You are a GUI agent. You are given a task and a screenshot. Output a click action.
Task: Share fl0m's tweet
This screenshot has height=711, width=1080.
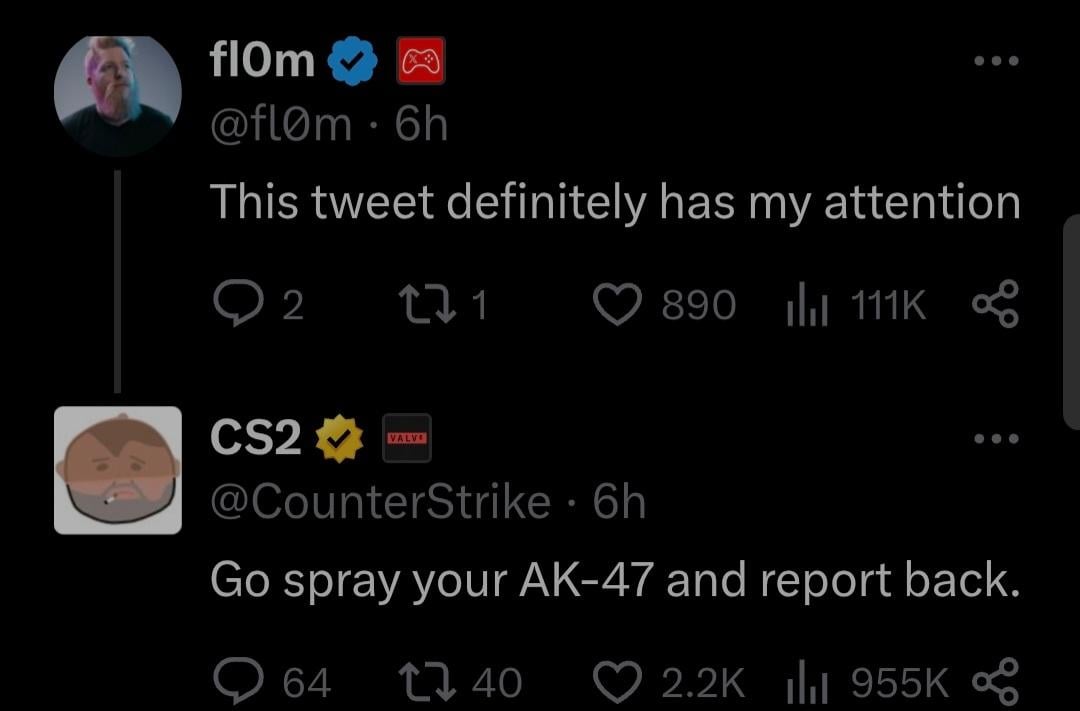(x=996, y=305)
